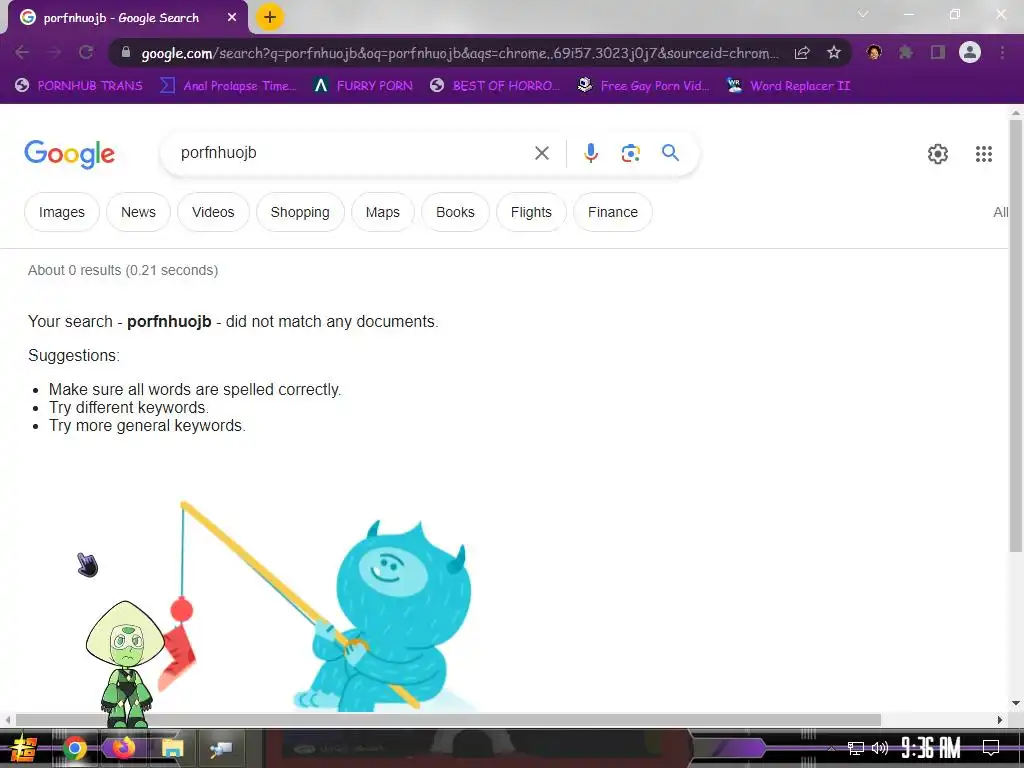Click 'Try different keywords.' suggestion text

129,408
